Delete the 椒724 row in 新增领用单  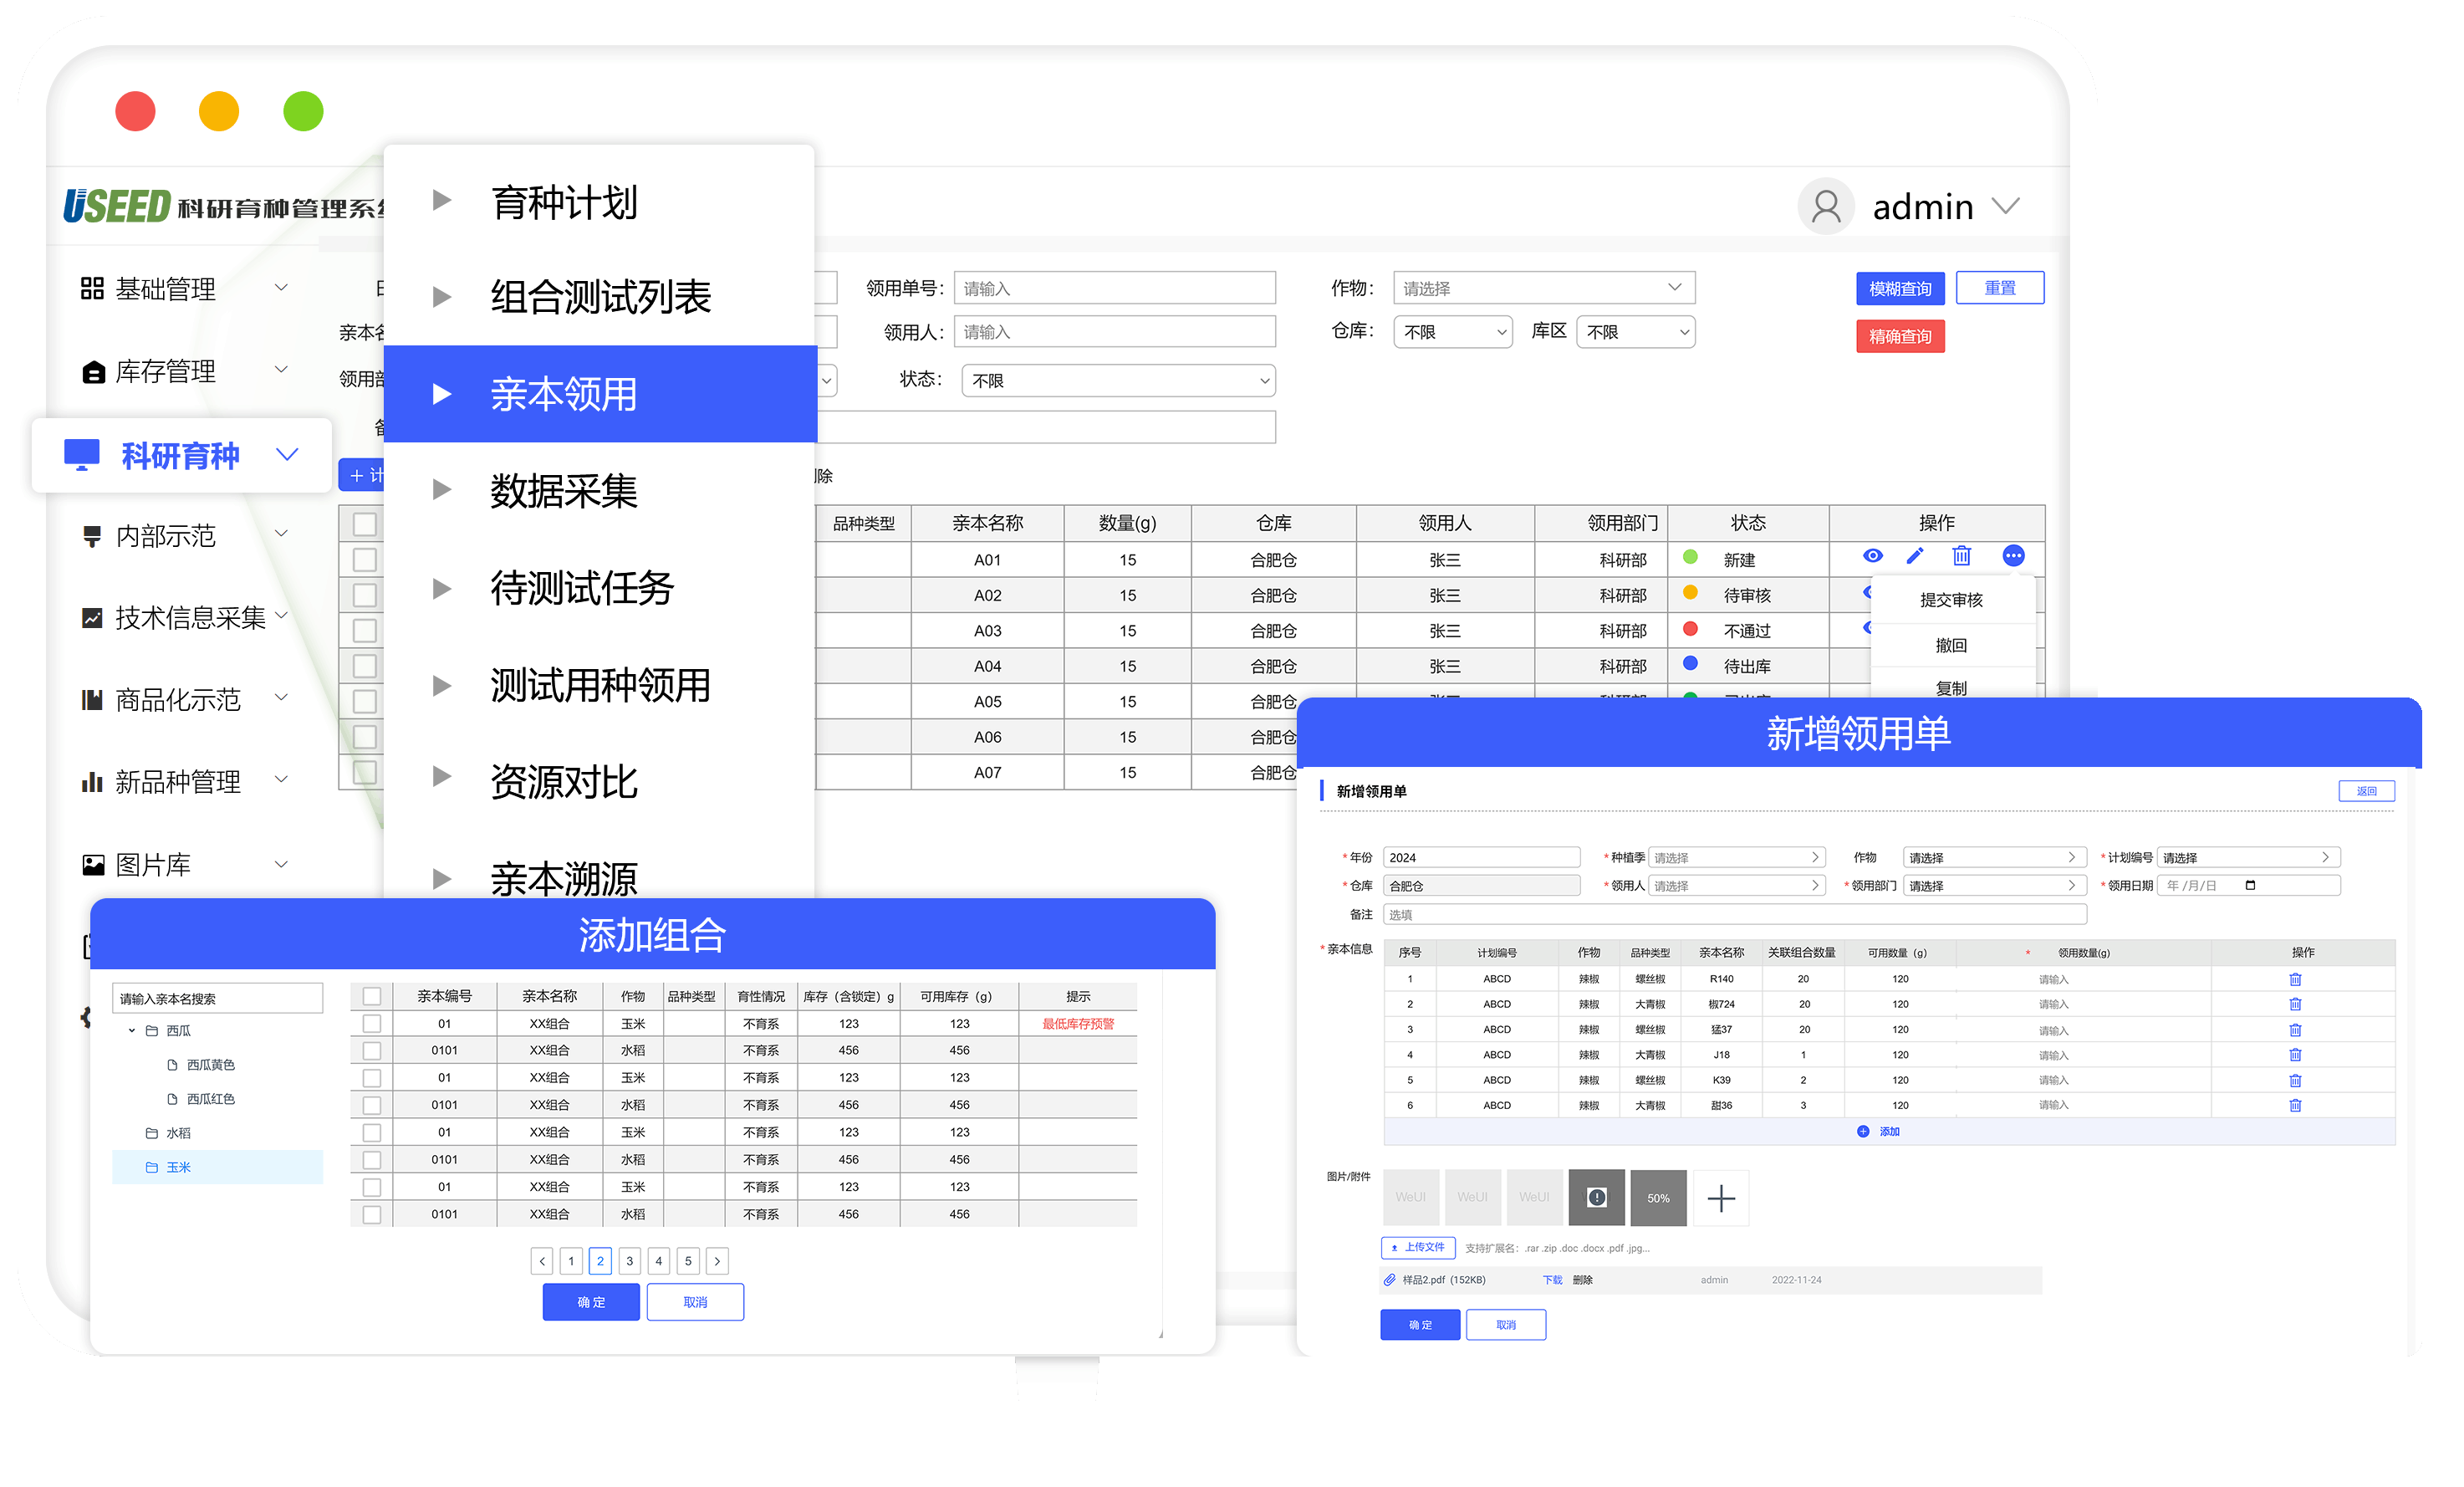point(2296,1004)
